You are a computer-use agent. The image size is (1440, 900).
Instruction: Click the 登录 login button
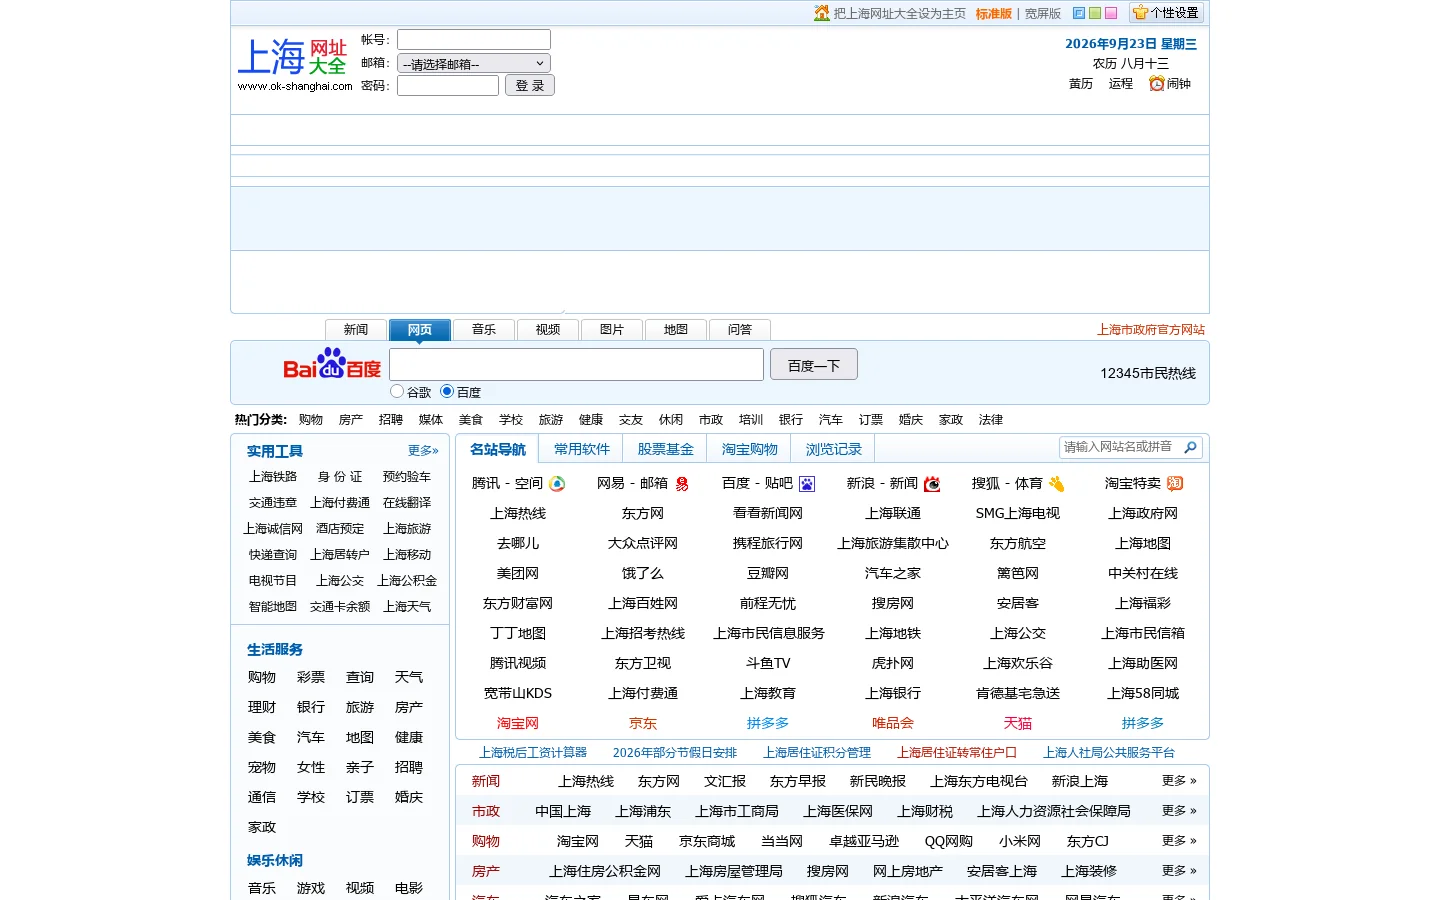(530, 86)
